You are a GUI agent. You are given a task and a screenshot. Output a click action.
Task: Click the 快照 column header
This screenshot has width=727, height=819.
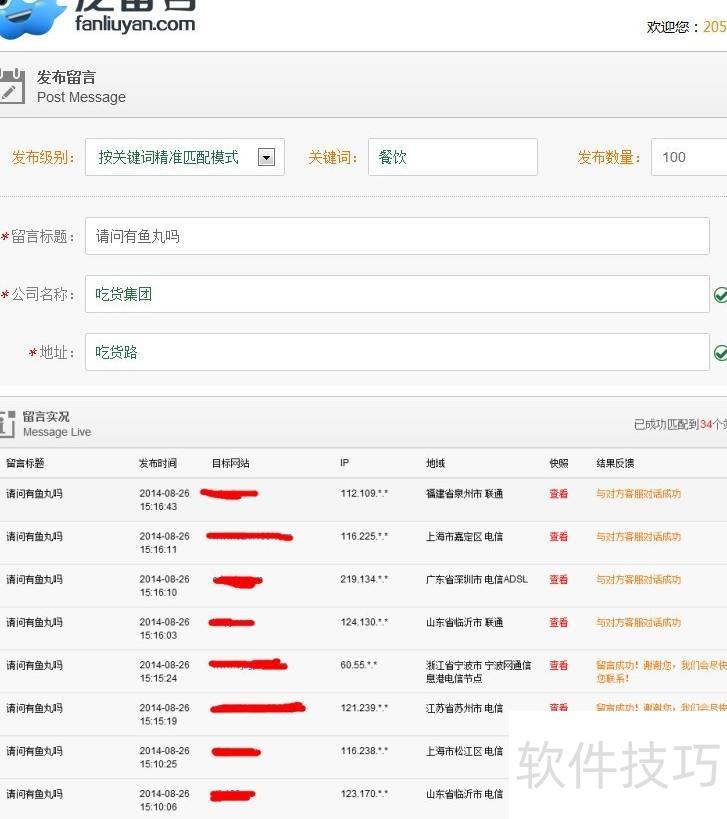pos(558,463)
